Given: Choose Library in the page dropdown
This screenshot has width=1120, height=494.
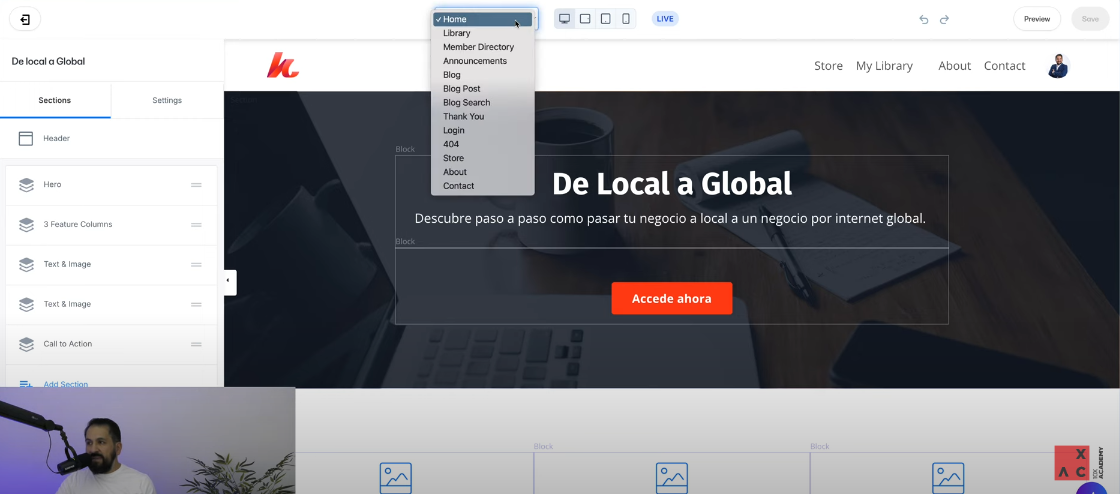Looking at the screenshot, I should pos(483,34).
